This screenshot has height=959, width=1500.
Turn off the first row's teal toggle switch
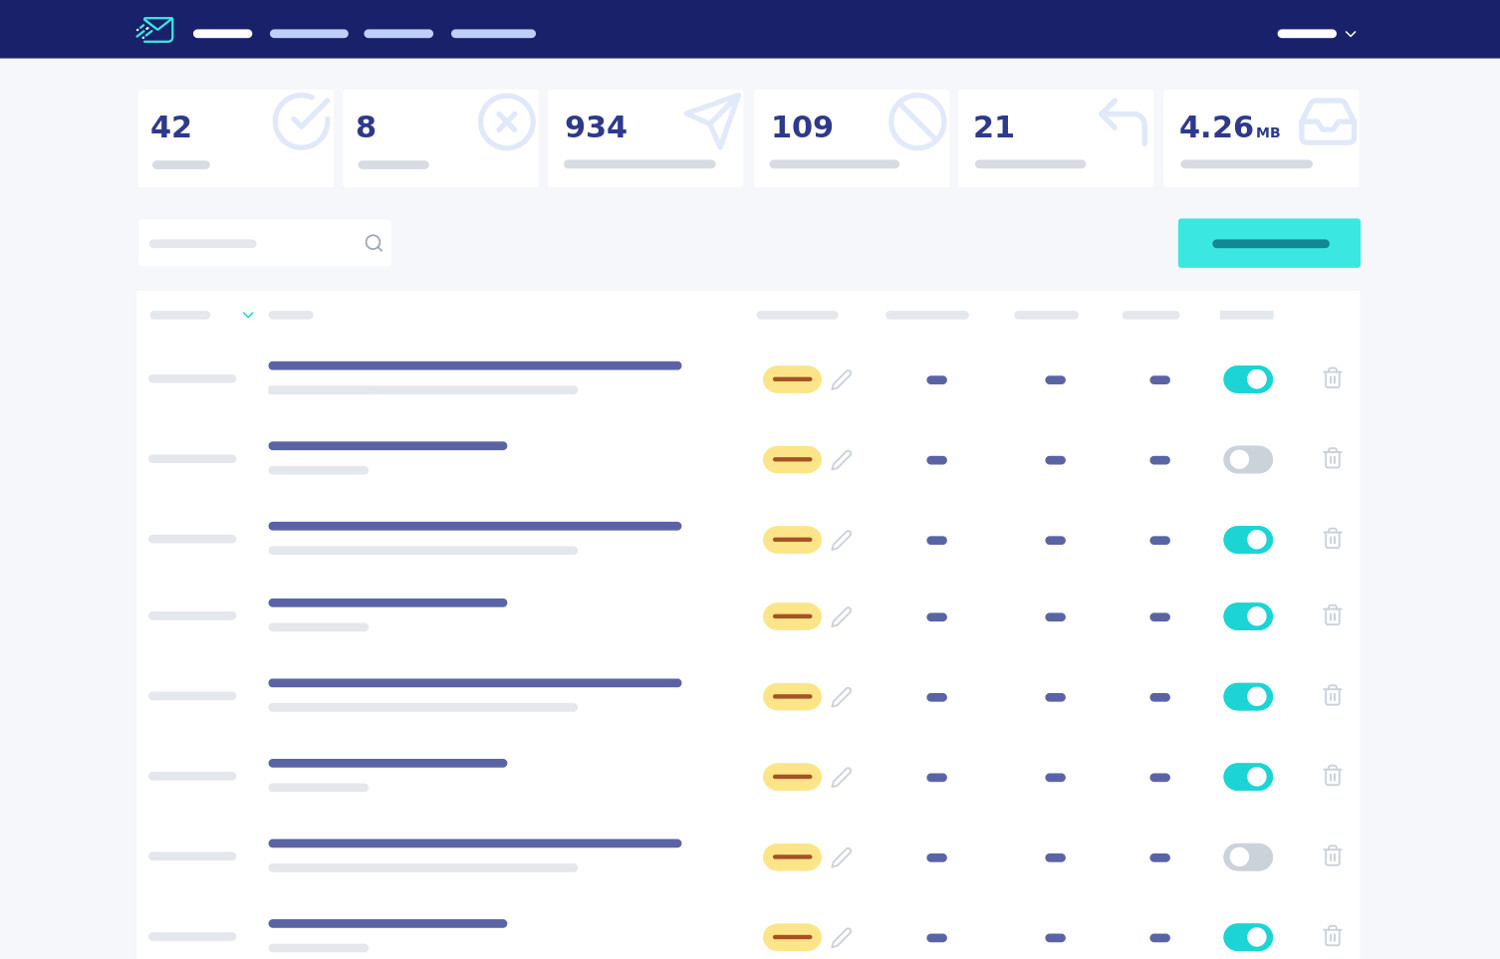pos(1248,379)
